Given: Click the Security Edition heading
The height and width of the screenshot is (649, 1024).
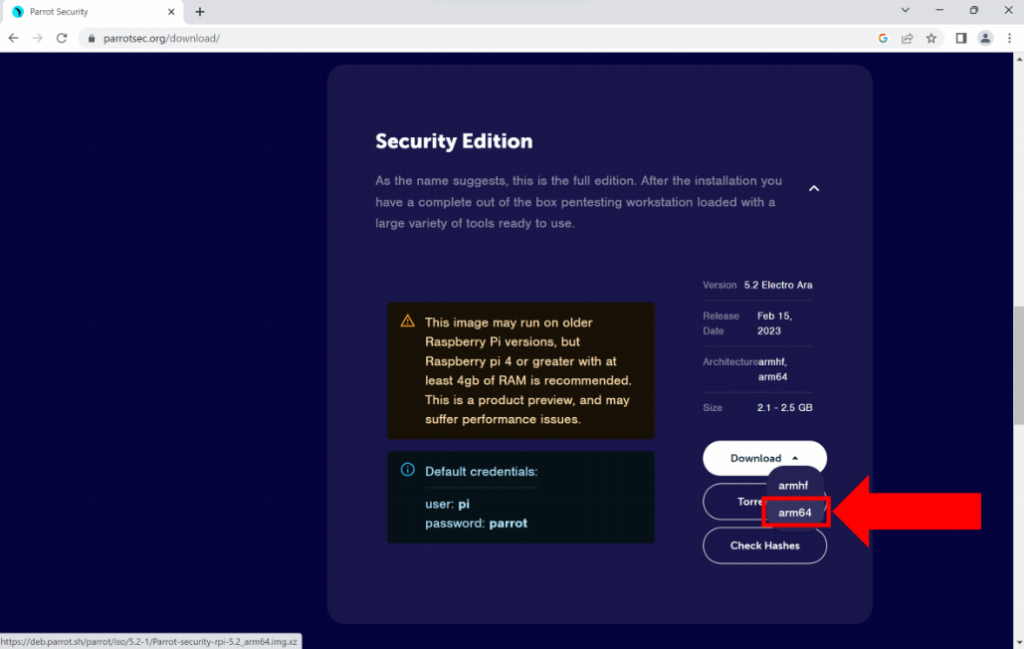Looking at the screenshot, I should point(454,141).
